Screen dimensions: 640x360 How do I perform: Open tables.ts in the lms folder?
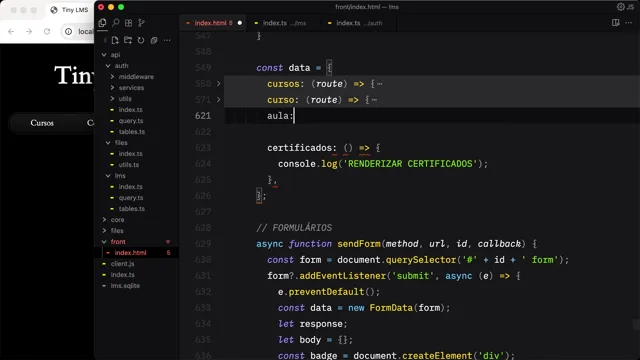[x=132, y=209]
